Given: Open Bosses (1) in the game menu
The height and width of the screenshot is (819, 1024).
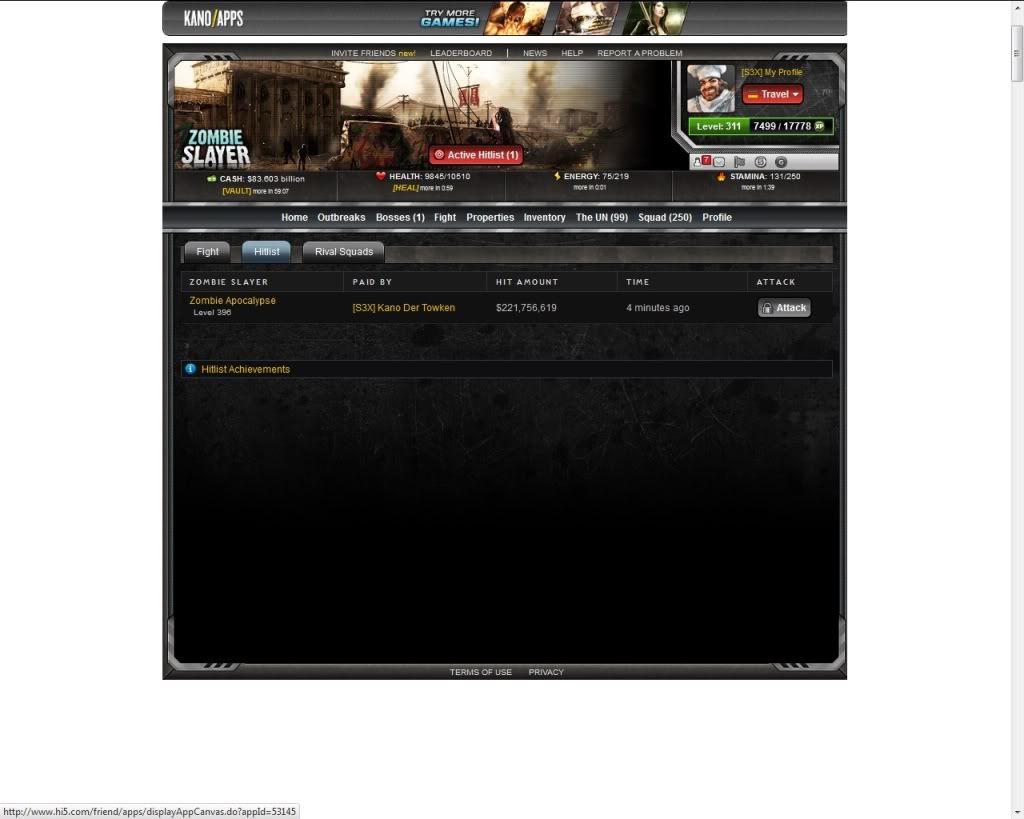Looking at the screenshot, I should (400, 217).
